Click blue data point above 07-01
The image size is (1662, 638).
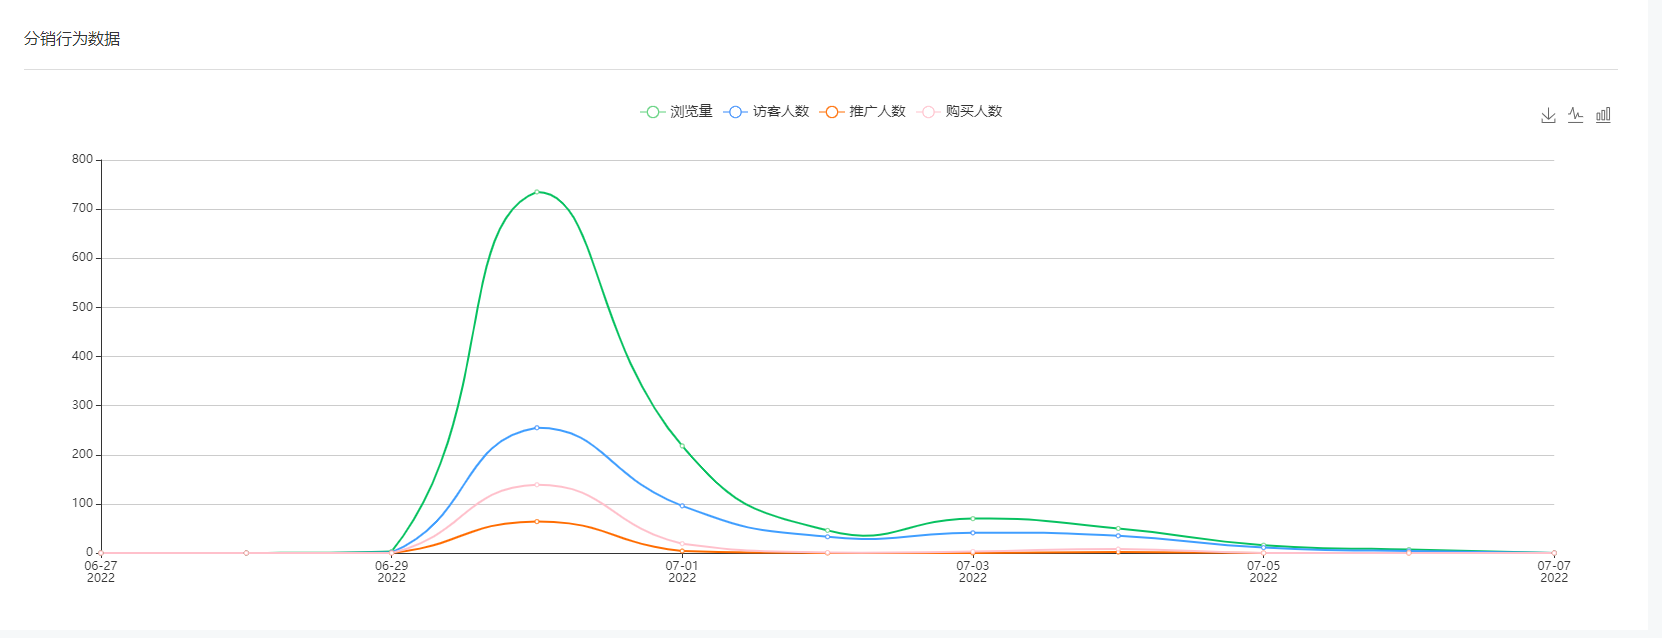coord(682,506)
